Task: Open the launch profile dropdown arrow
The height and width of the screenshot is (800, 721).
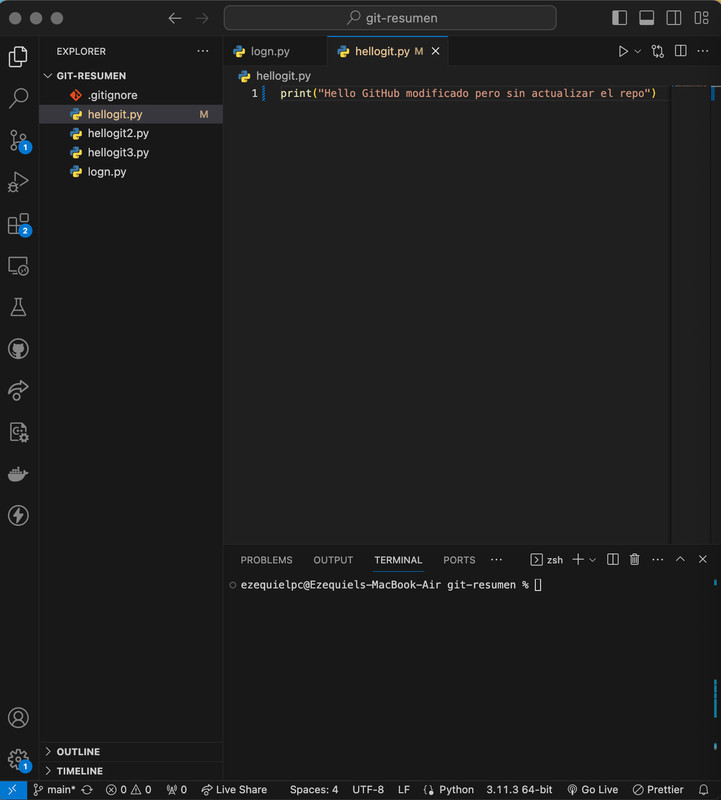Action: click(x=592, y=560)
